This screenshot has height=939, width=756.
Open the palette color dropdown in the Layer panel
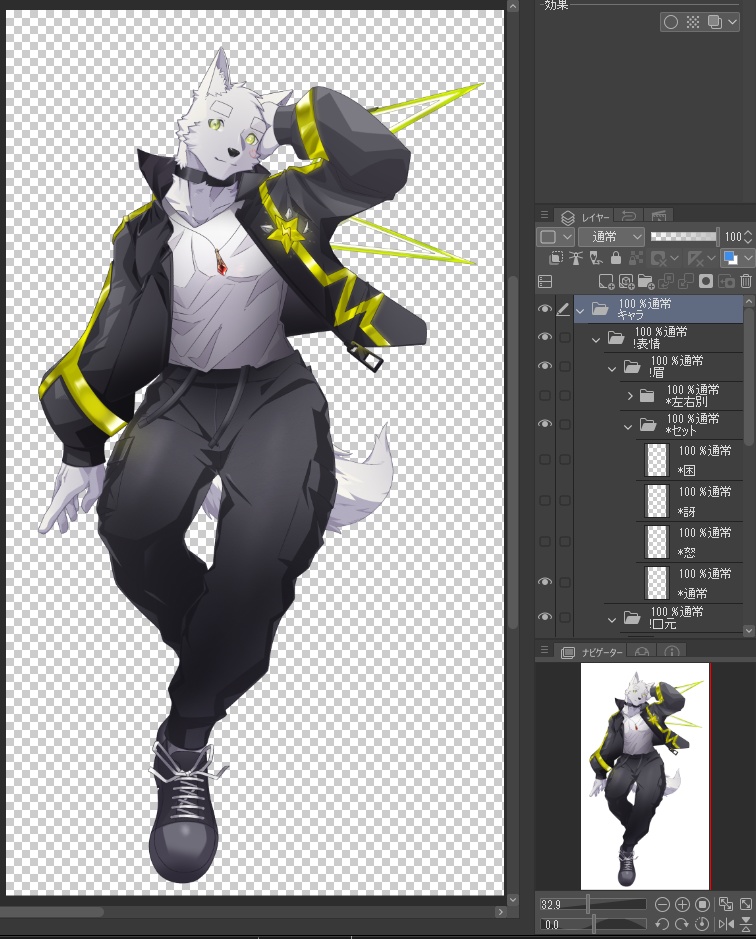click(x=555, y=237)
